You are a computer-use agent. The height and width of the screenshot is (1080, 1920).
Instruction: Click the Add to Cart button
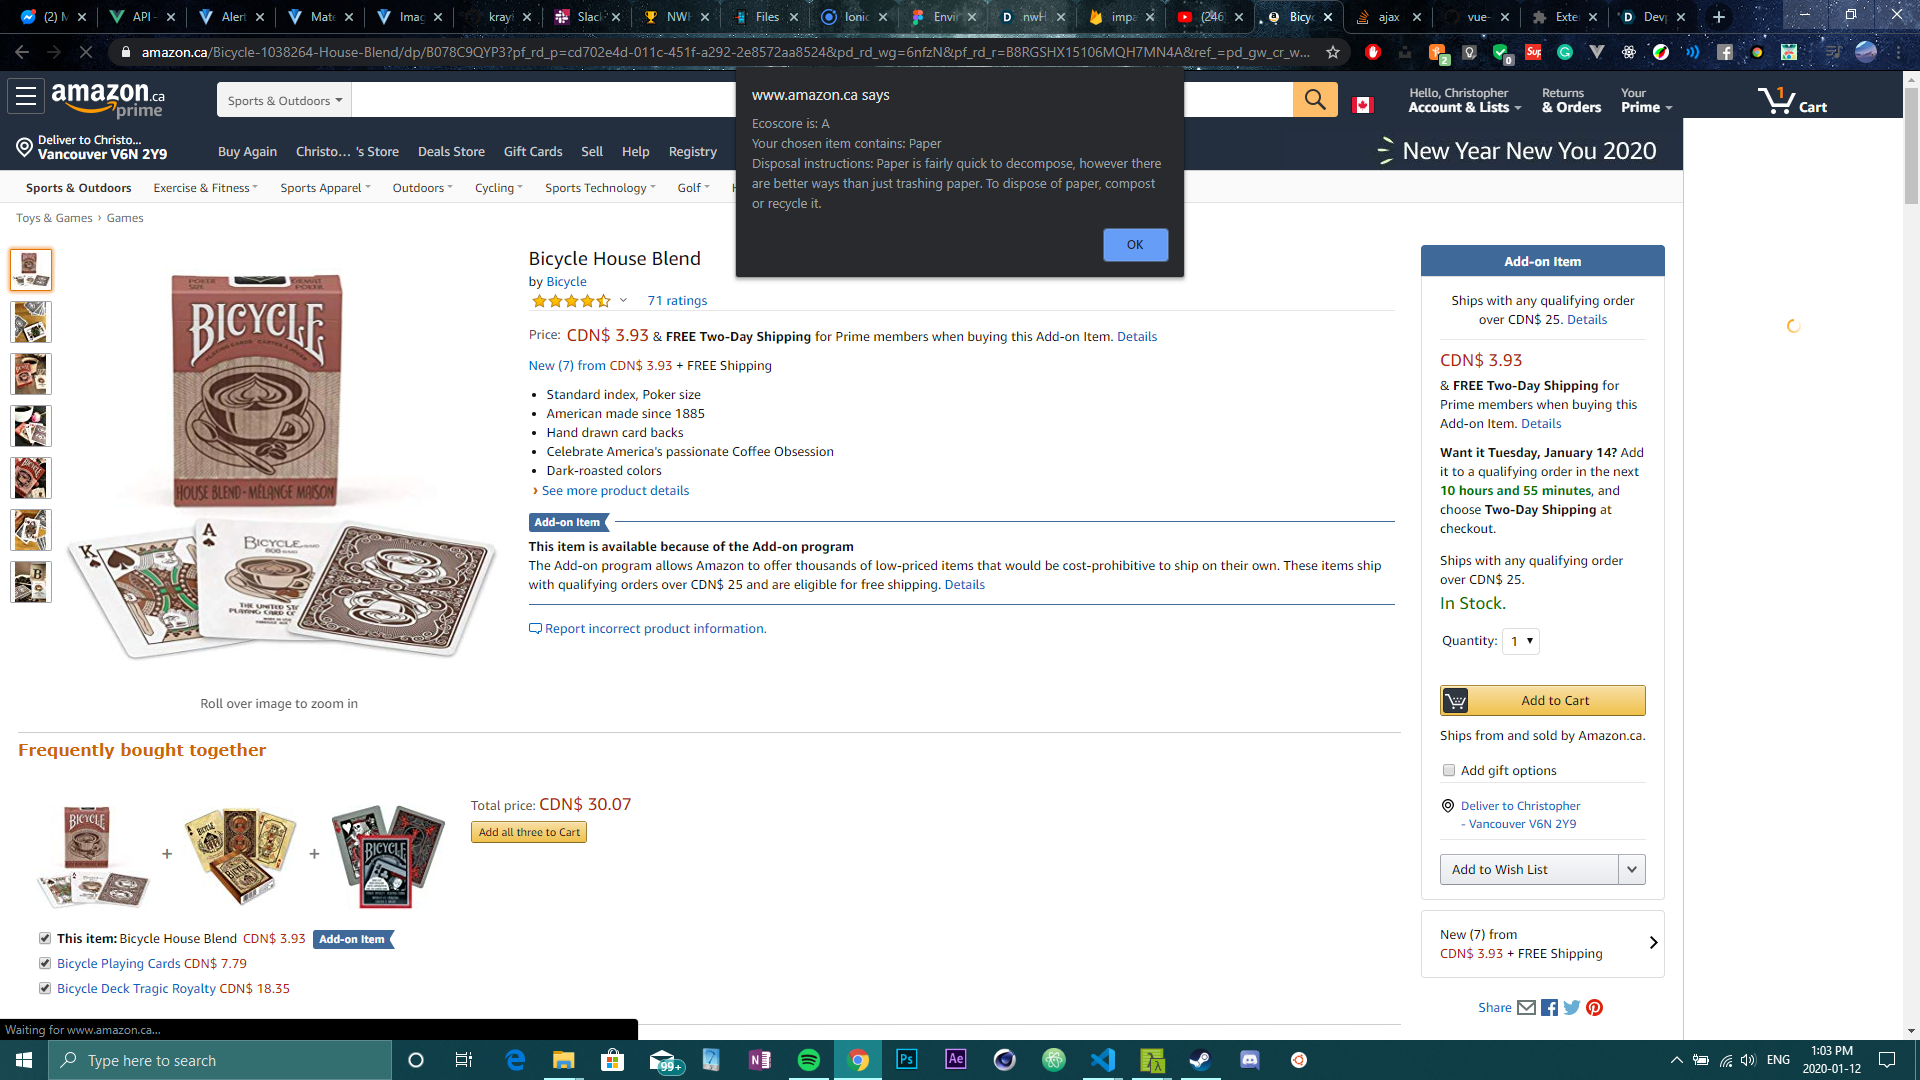1543,700
